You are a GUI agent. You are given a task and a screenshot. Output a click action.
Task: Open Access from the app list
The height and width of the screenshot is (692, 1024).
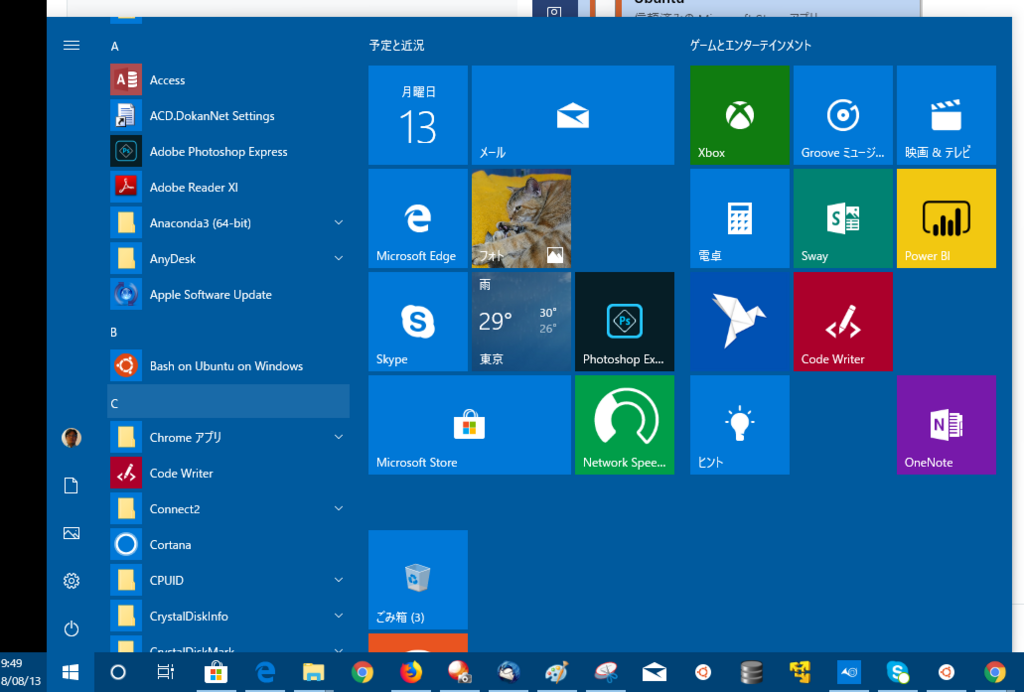tap(229, 80)
